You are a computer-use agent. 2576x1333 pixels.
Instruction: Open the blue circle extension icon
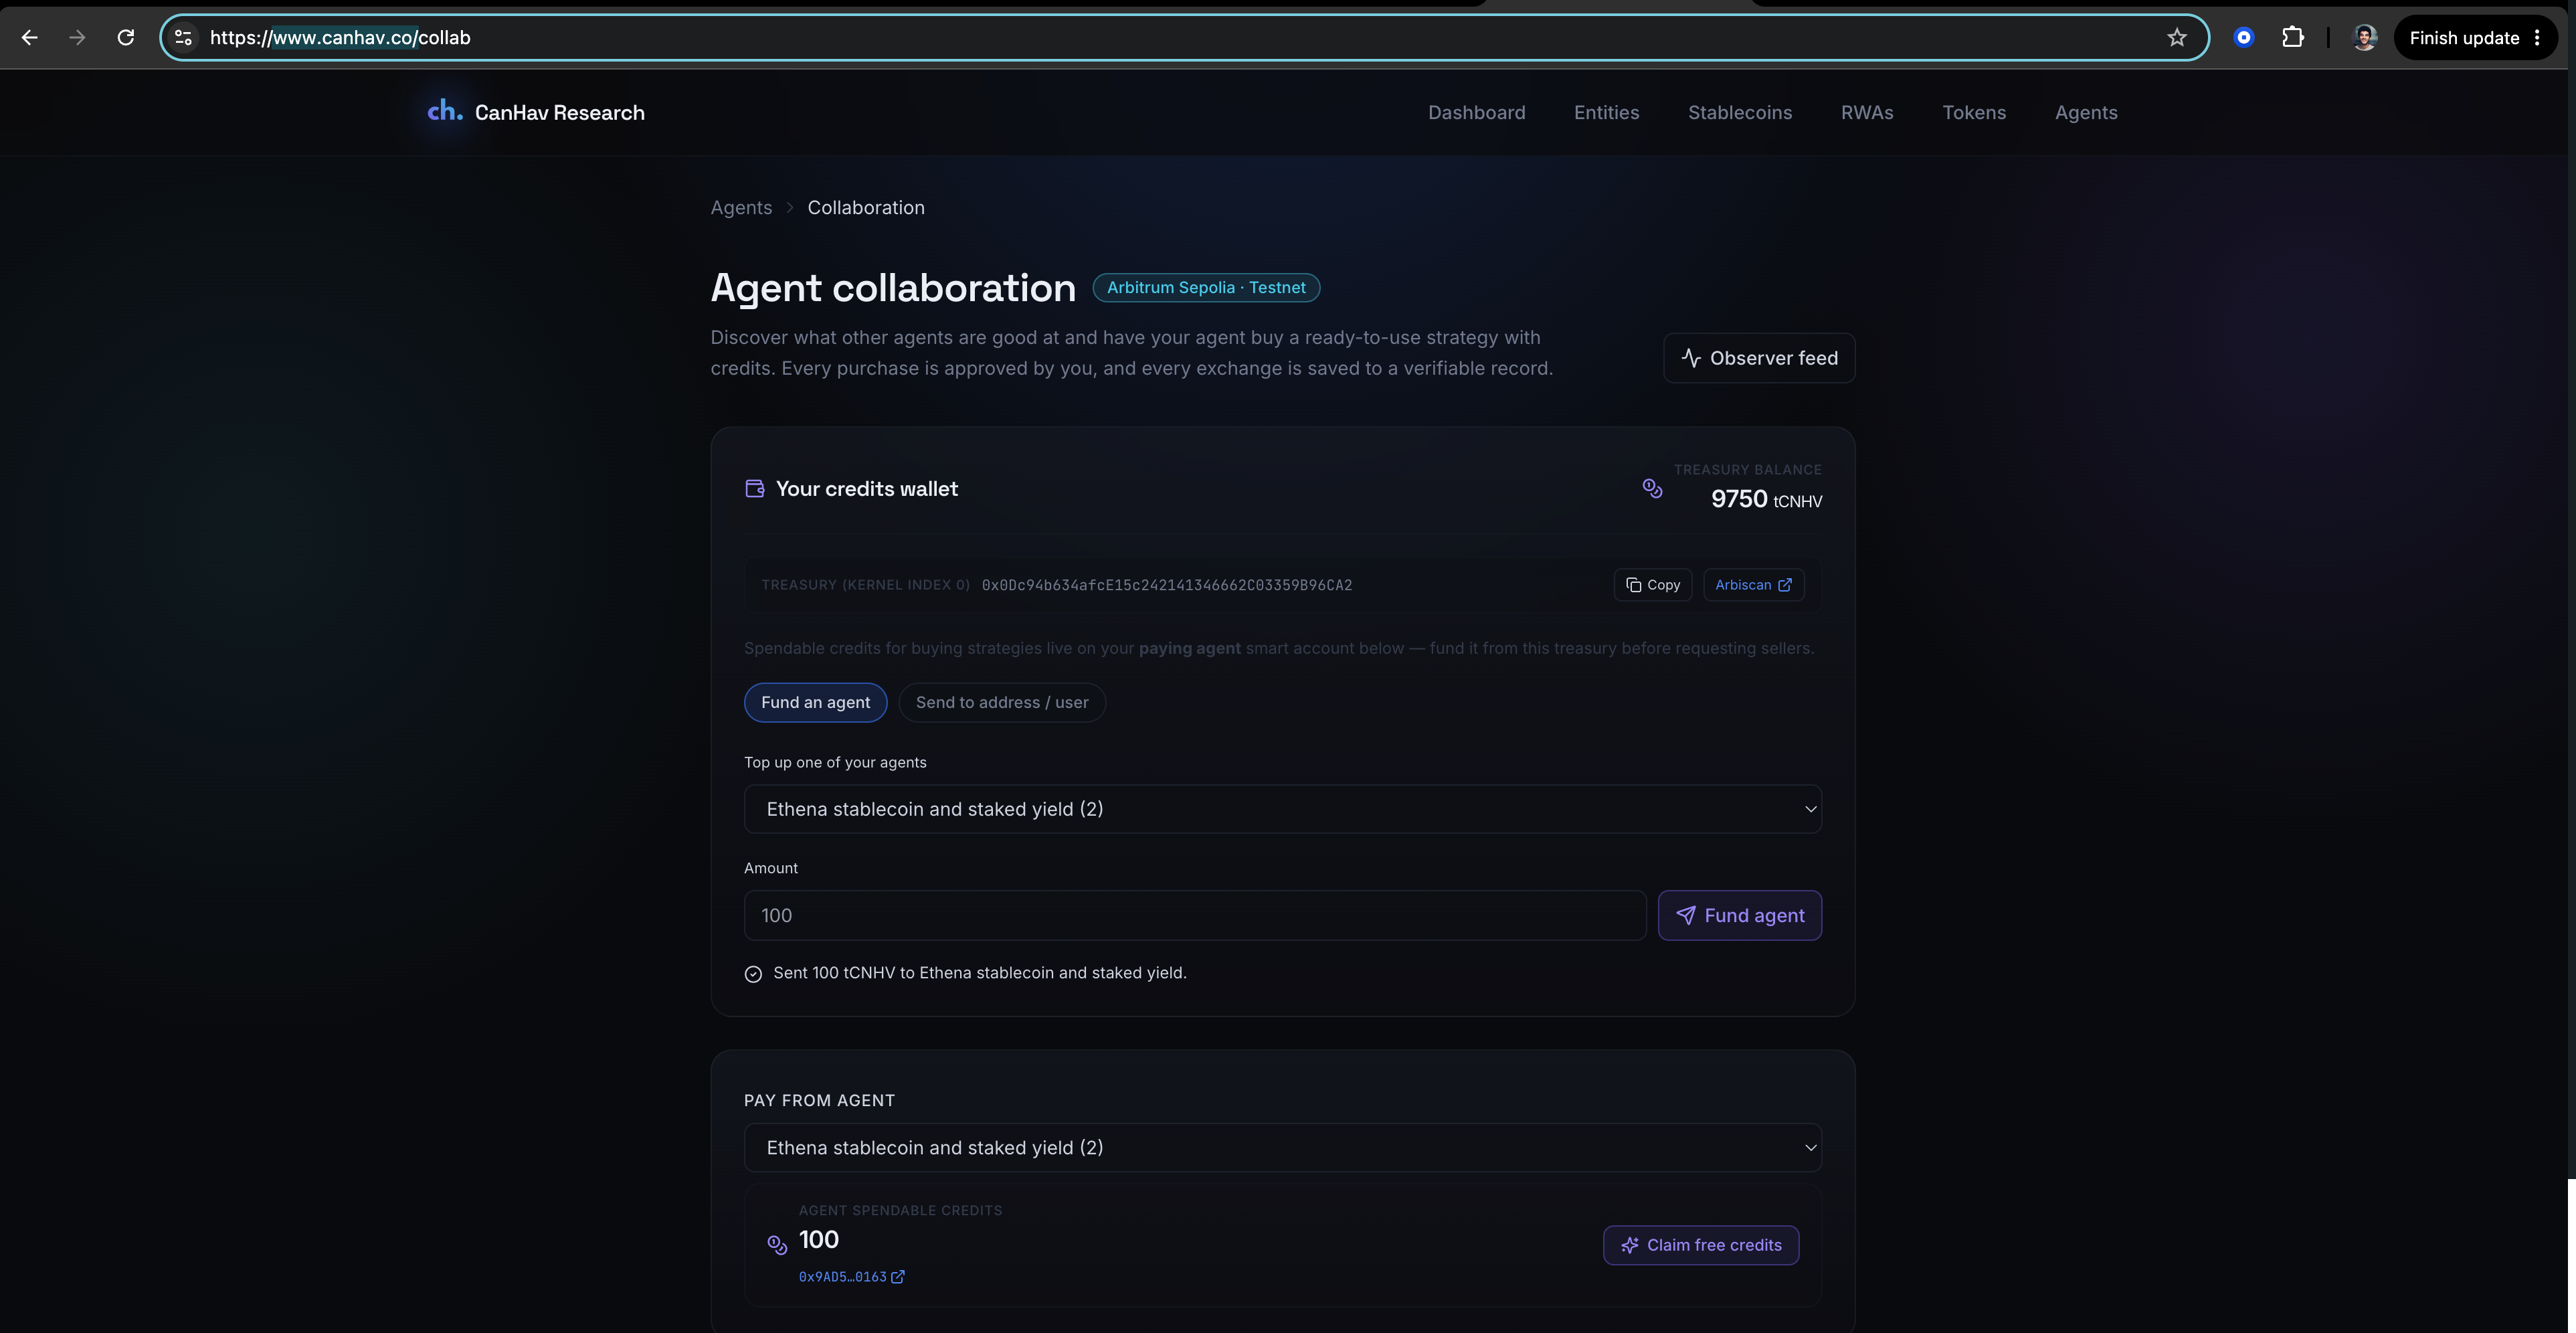pyautogui.click(x=2244, y=38)
